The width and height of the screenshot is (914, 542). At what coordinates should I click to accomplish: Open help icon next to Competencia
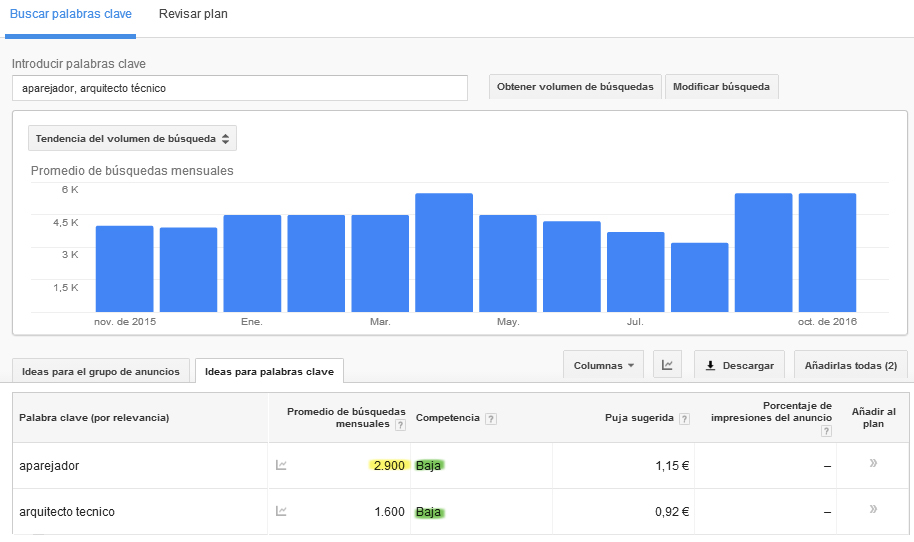491,418
